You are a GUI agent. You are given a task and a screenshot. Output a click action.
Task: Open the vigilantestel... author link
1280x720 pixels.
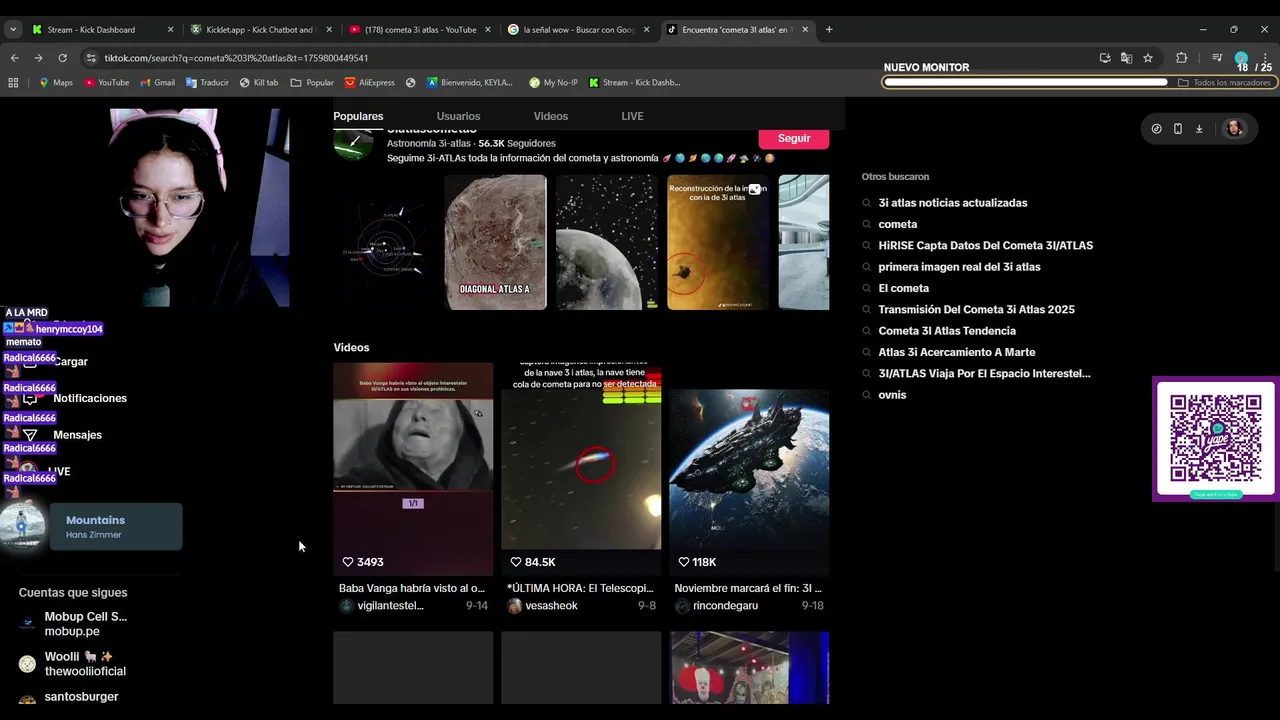(390, 606)
